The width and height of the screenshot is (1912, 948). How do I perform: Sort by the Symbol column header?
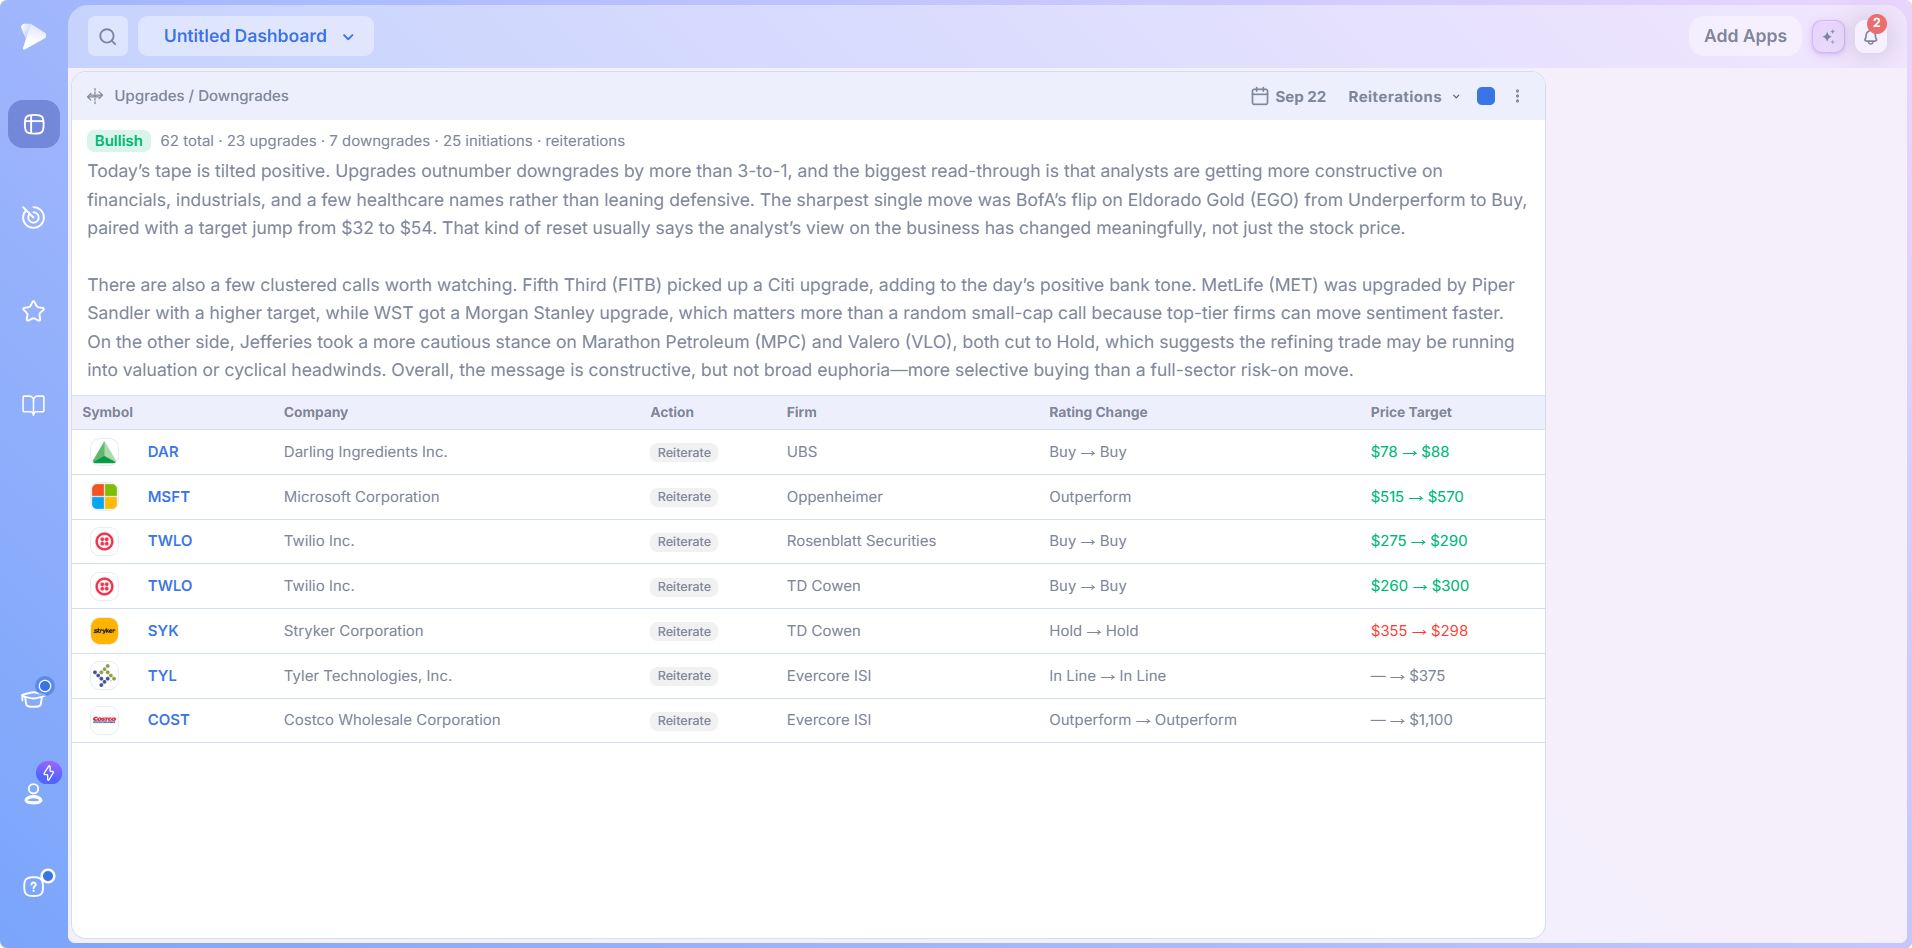pyautogui.click(x=108, y=412)
